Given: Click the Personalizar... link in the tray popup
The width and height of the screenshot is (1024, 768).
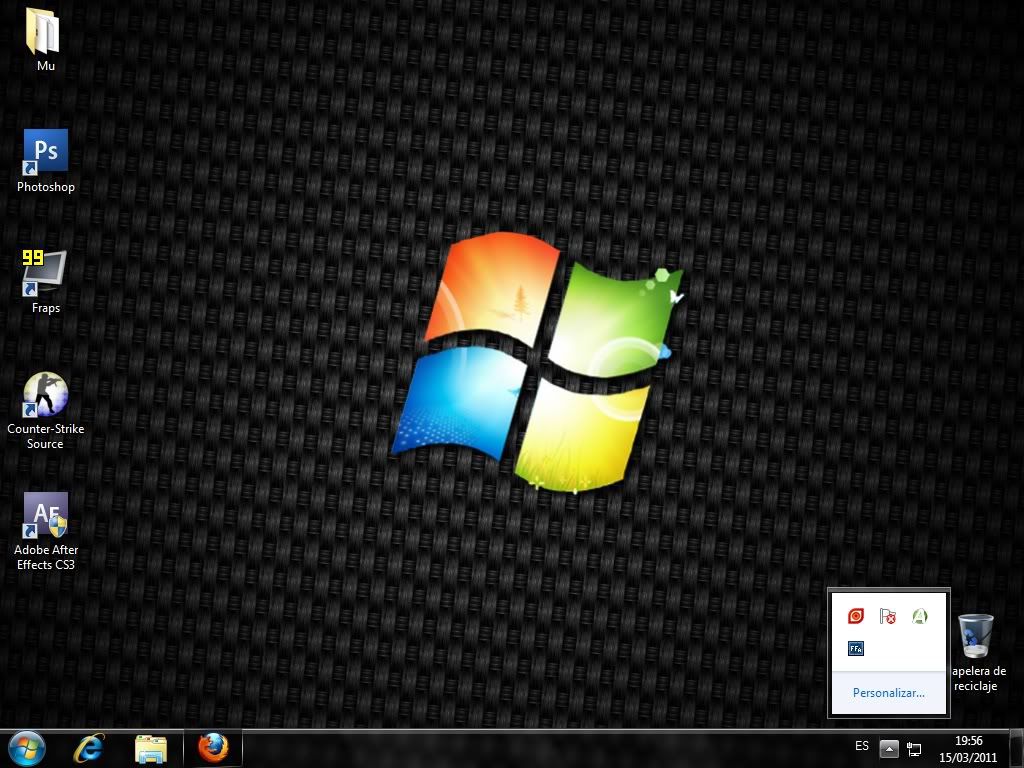Looking at the screenshot, I should point(888,693).
